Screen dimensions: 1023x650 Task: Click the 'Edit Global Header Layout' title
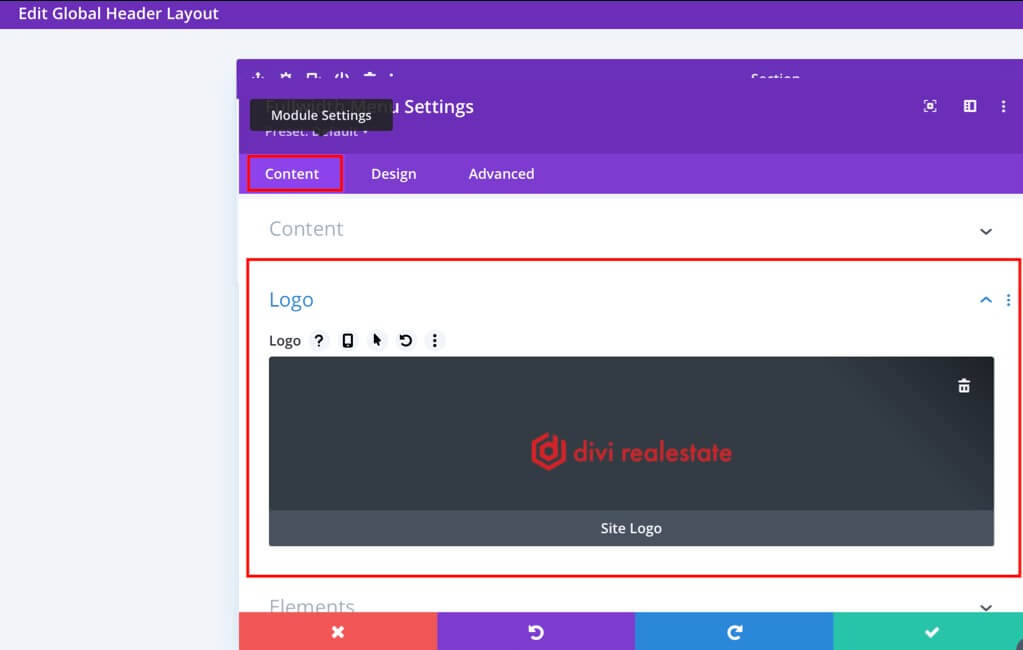tap(118, 14)
